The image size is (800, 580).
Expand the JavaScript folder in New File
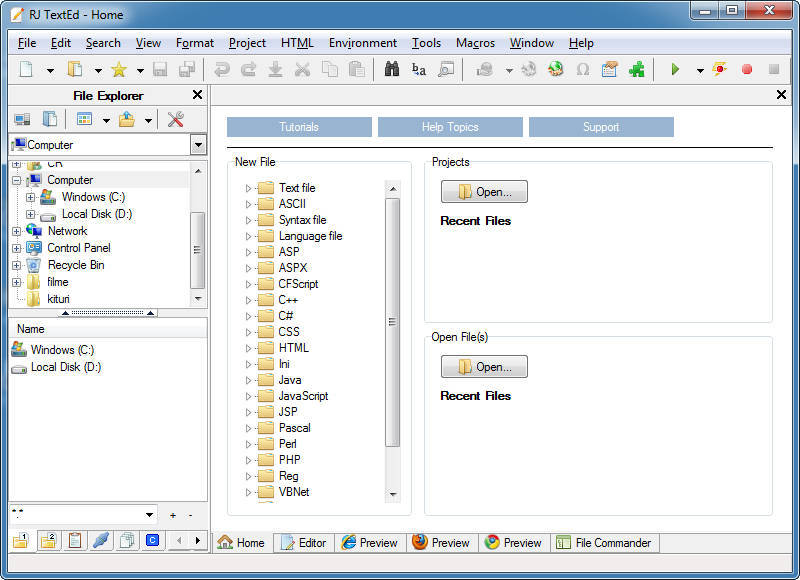click(248, 396)
